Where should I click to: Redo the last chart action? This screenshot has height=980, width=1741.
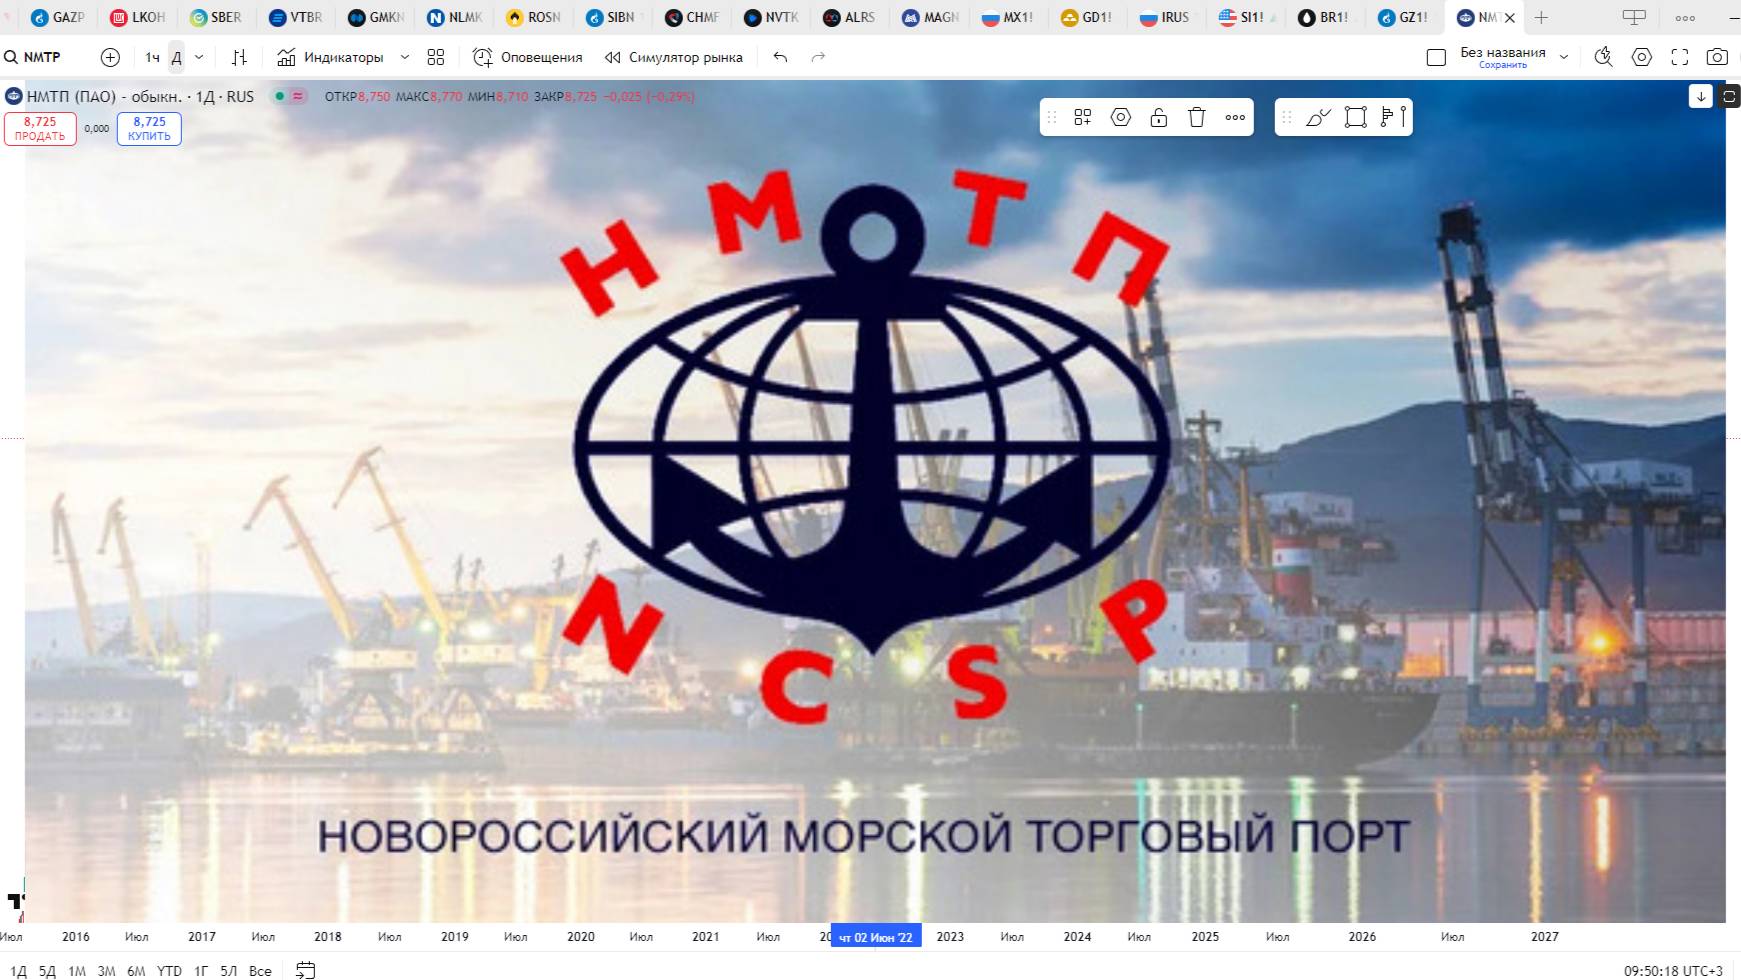(818, 57)
